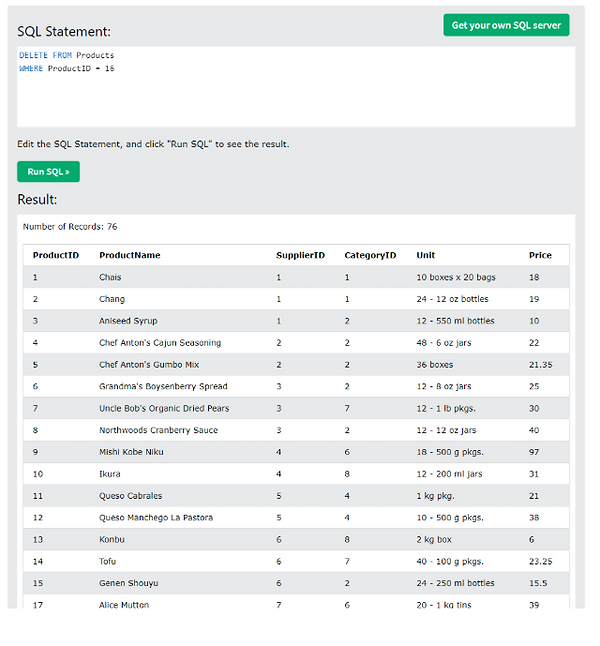Click unit cell 12 - 550 ml bottles
The width and height of the screenshot is (600, 646).
coord(455,321)
